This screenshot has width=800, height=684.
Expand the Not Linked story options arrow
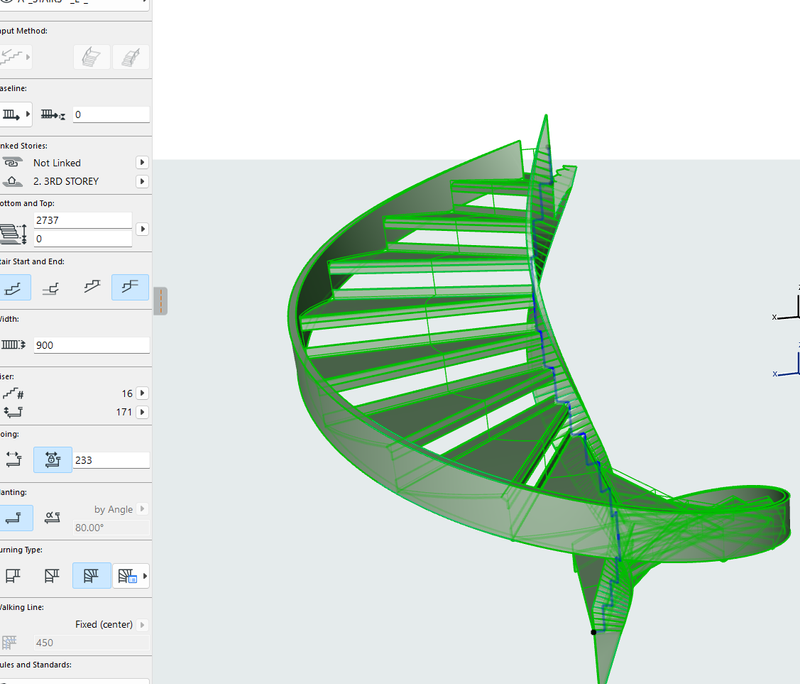[x=142, y=163]
